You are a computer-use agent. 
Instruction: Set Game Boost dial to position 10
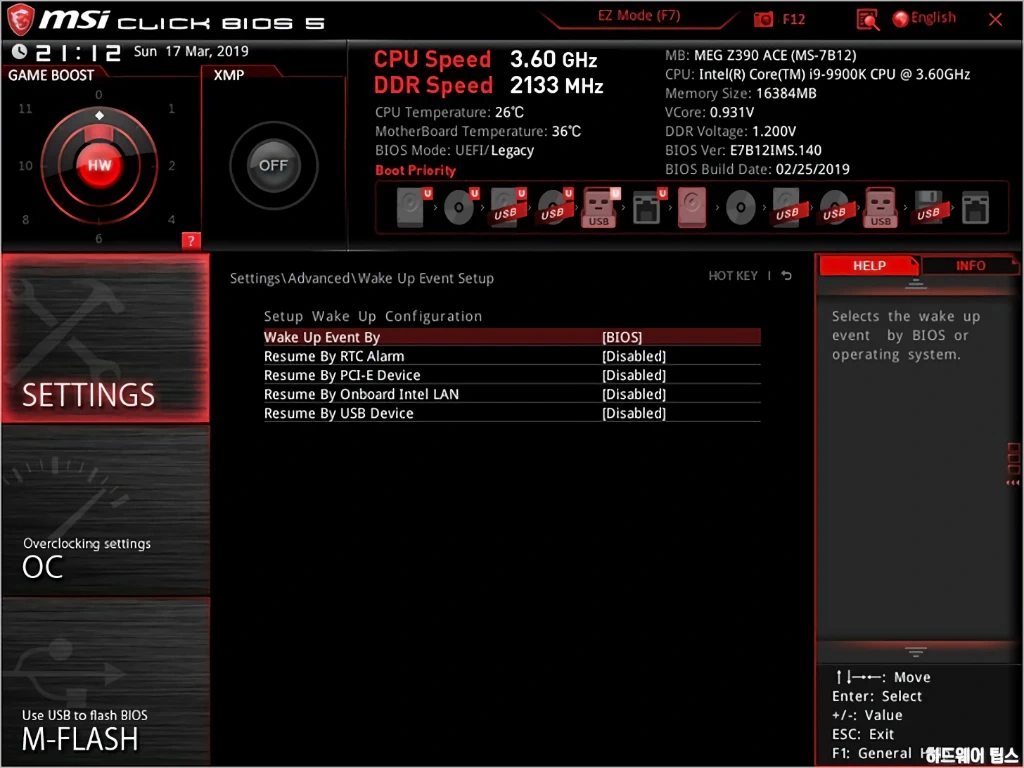pos(25,165)
